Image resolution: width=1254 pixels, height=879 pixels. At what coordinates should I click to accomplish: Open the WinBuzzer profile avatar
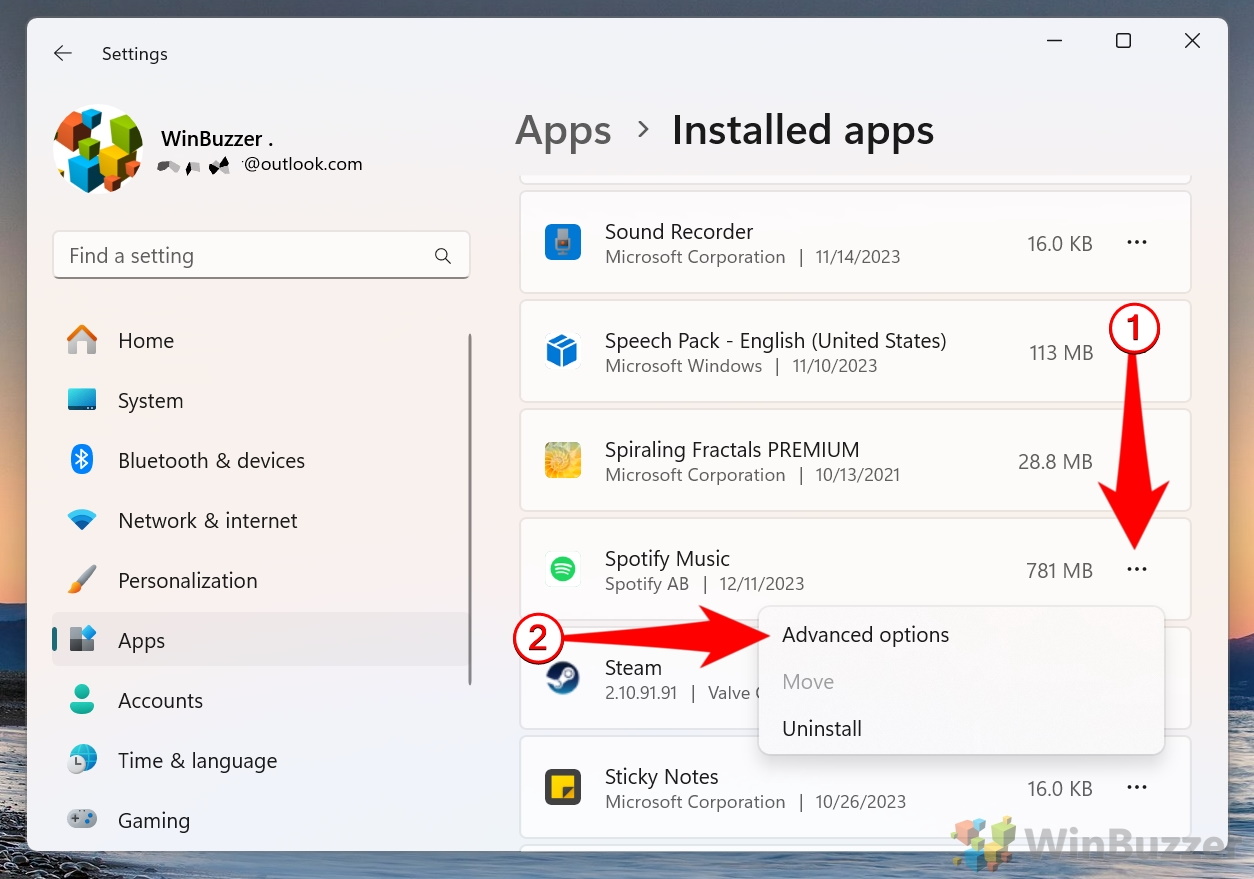click(98, 150)
